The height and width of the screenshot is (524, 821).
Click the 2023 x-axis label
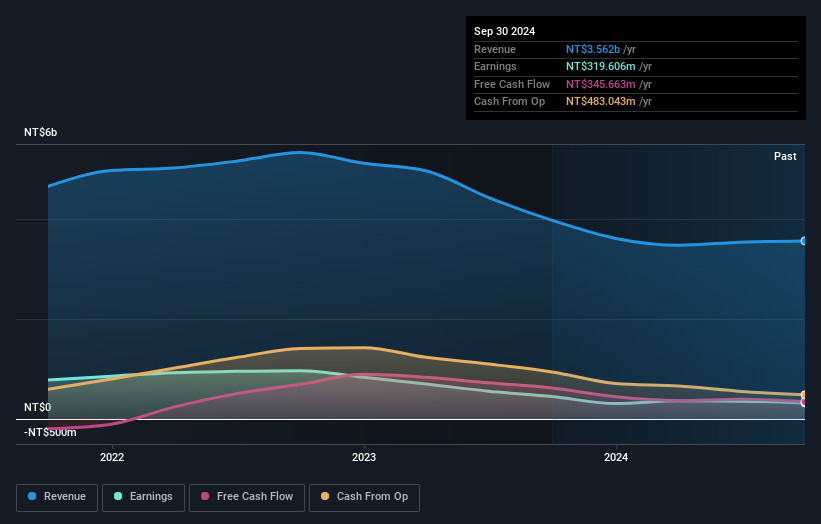[x=364, y=458]
